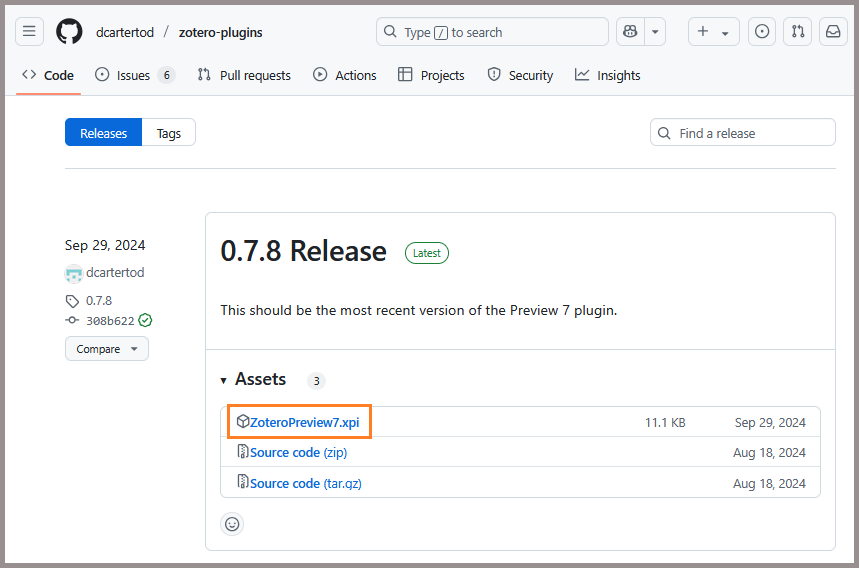Download ZoteroPreview7.xpi
The height and width of the screenshot is (568, 859).
(305, 422)
